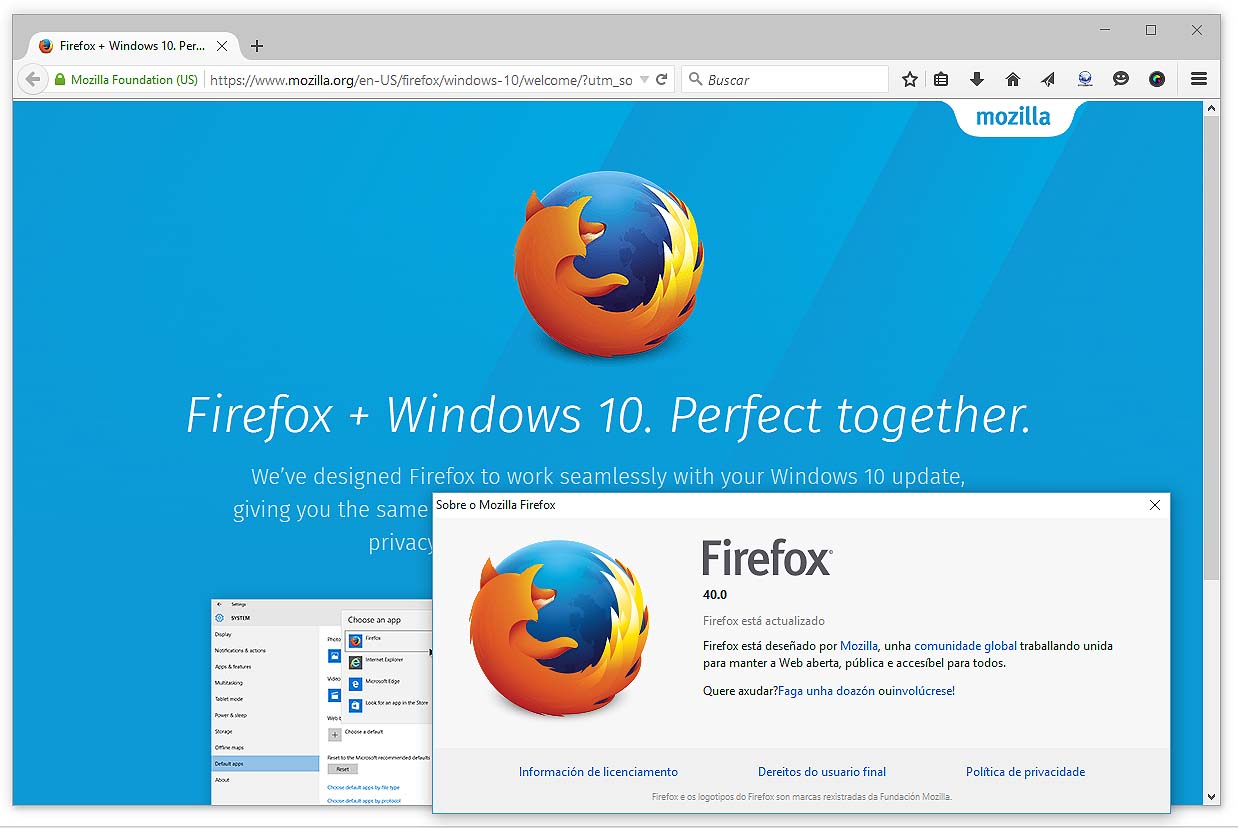Close the Sobre o Mozilla Firefox dialog

(1155, 505)
